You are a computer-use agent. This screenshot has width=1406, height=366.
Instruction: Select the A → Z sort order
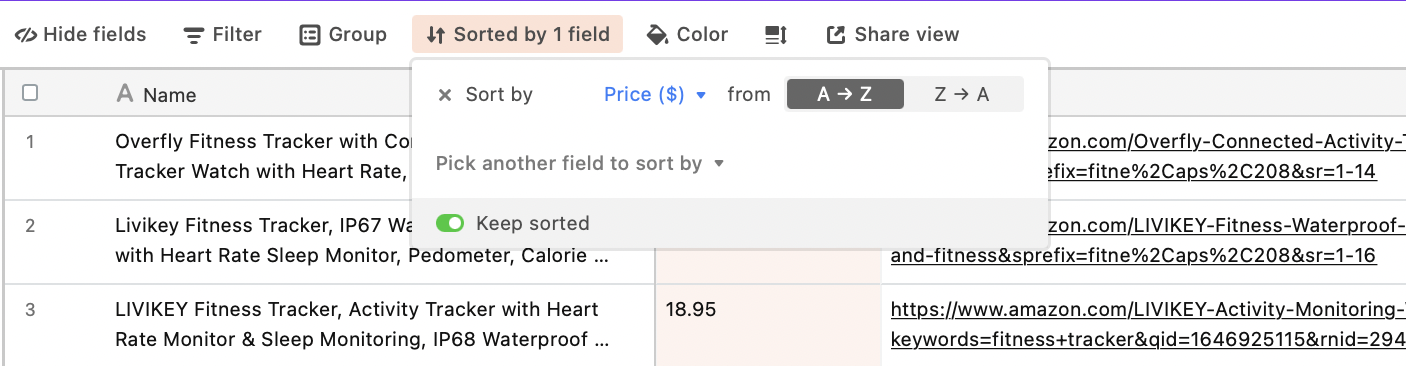click(845, 95)
